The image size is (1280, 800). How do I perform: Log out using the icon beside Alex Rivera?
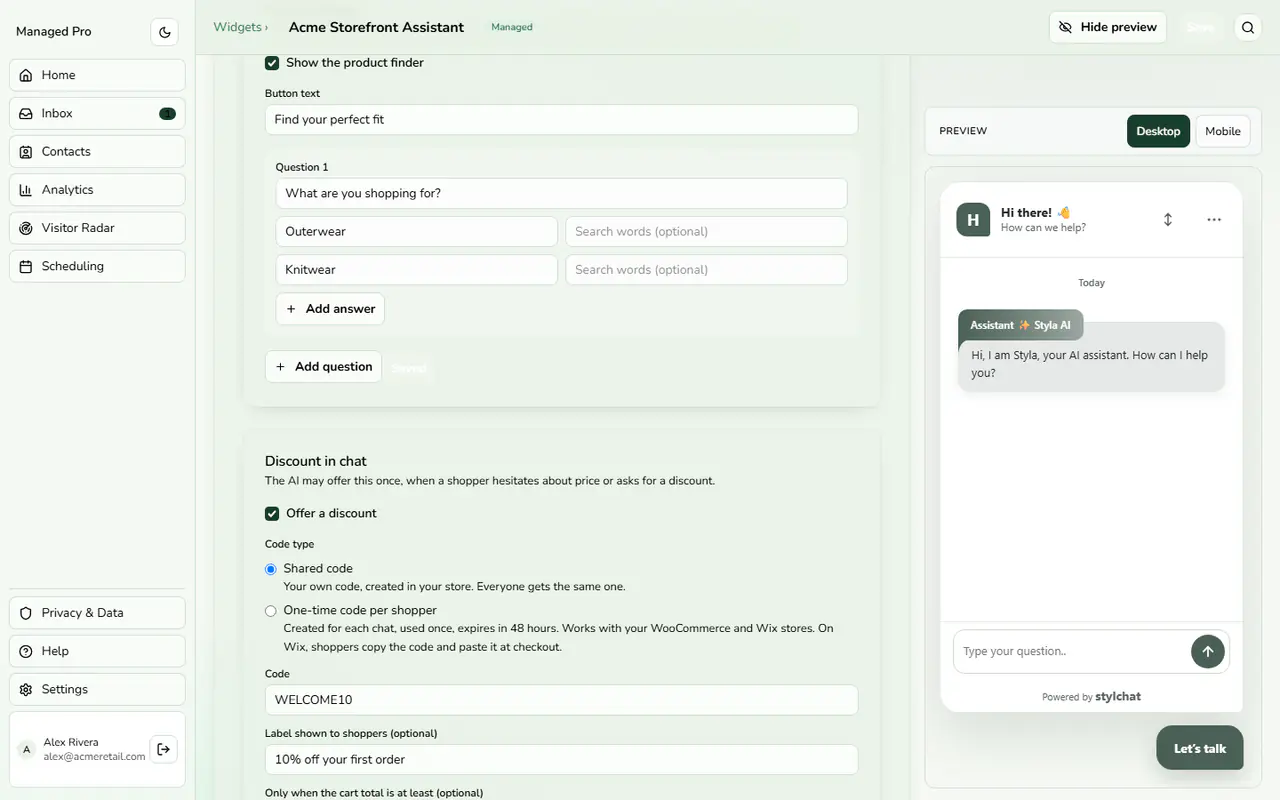pos(163,749)
